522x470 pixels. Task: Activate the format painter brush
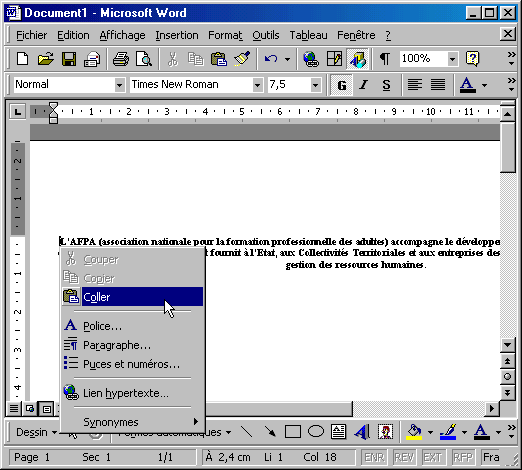[x=242, y=59]
